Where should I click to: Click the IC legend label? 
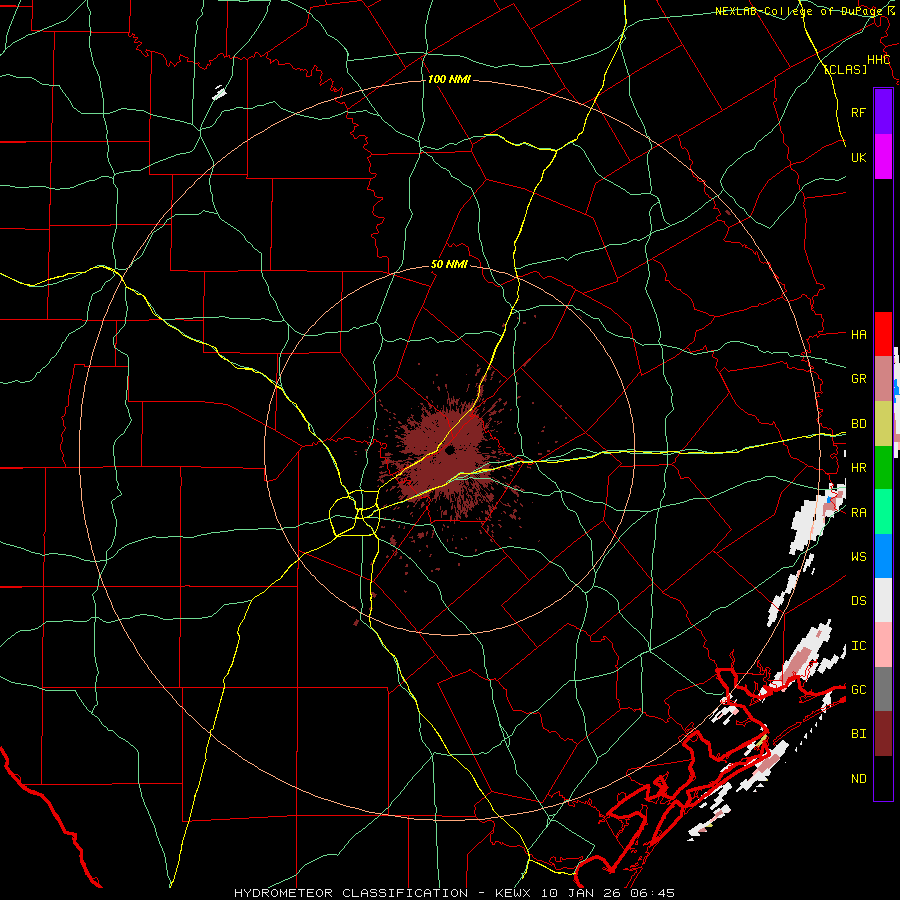tap(858, 645)
